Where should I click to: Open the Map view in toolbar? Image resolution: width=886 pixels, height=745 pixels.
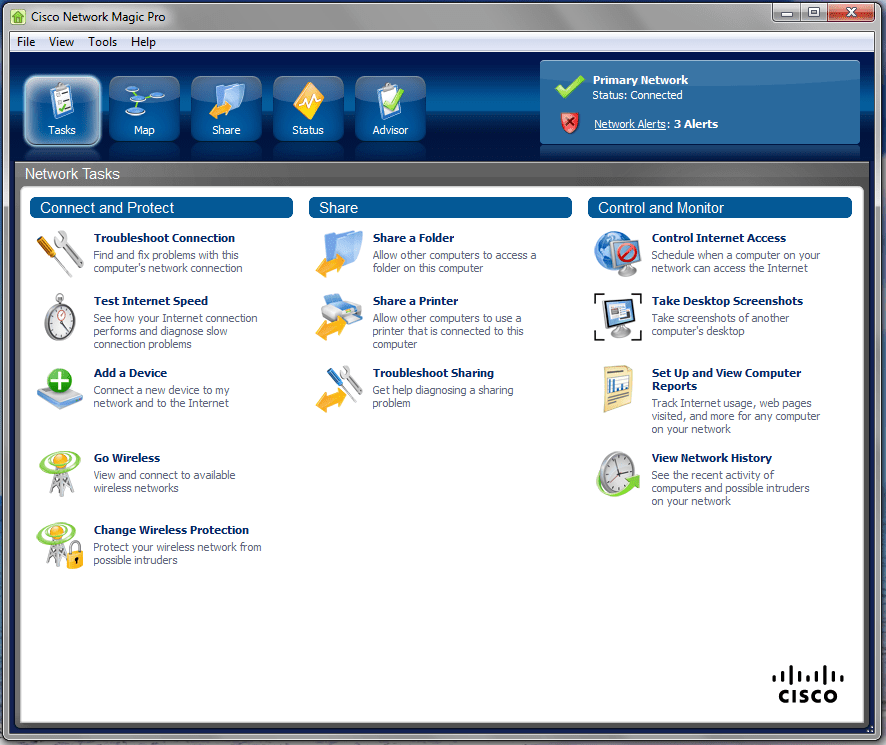pyautogui.click(x=144, y=109)
